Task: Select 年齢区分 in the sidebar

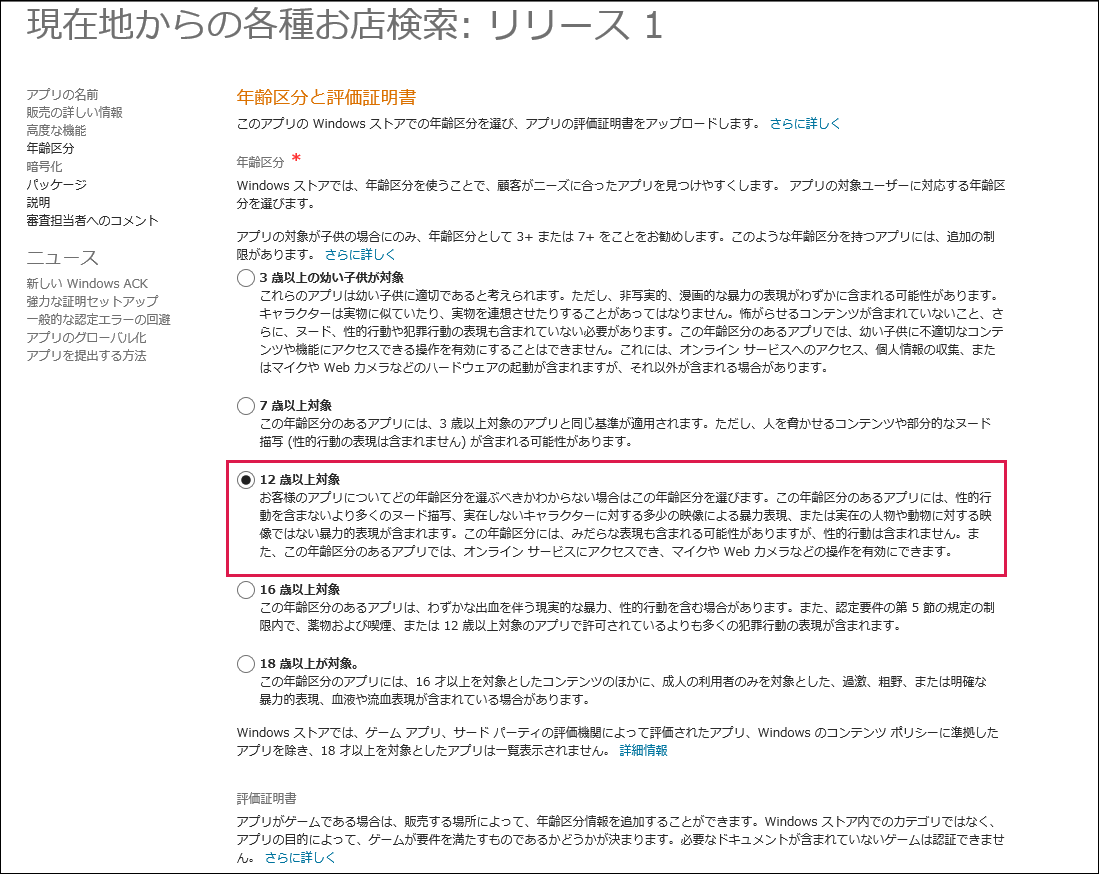Action: pyautogui.click(x=50, y=149)
